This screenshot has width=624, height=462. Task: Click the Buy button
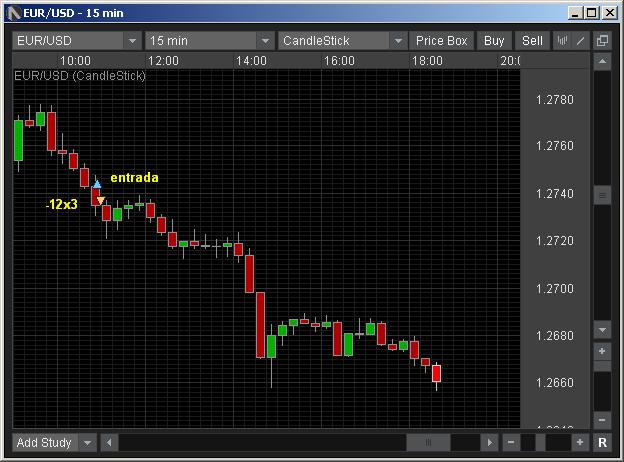[494, 41]
